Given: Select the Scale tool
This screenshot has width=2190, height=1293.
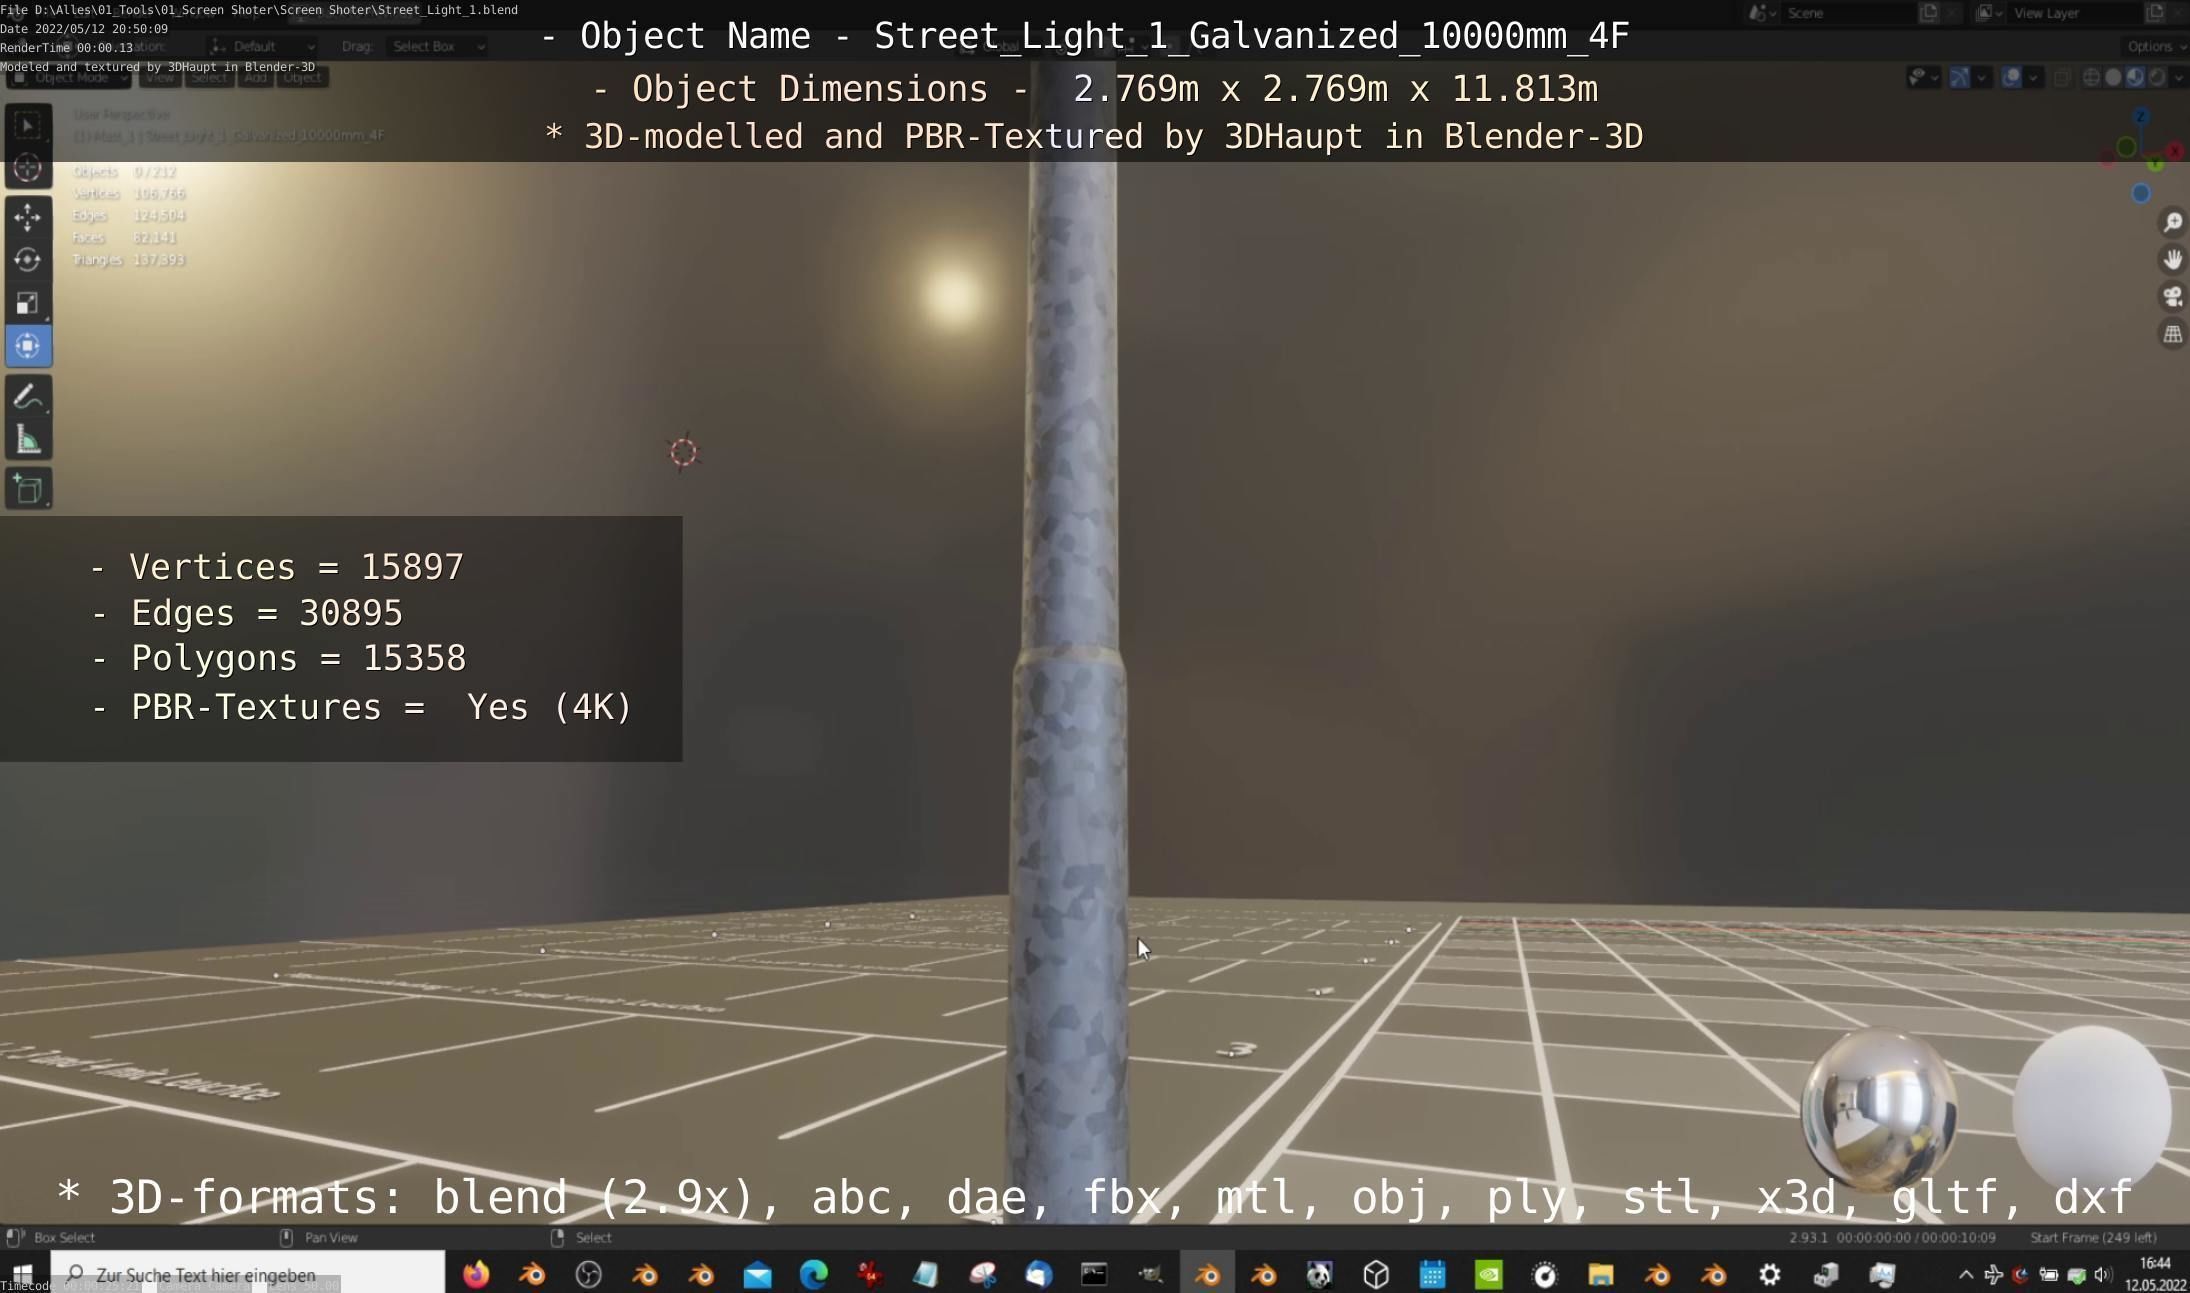Looking at the screenshot, I should [28, 302].
